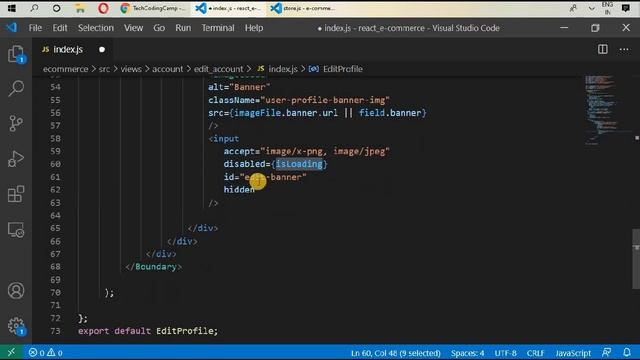Change indentation via Spaces: 4

[467, 353]
